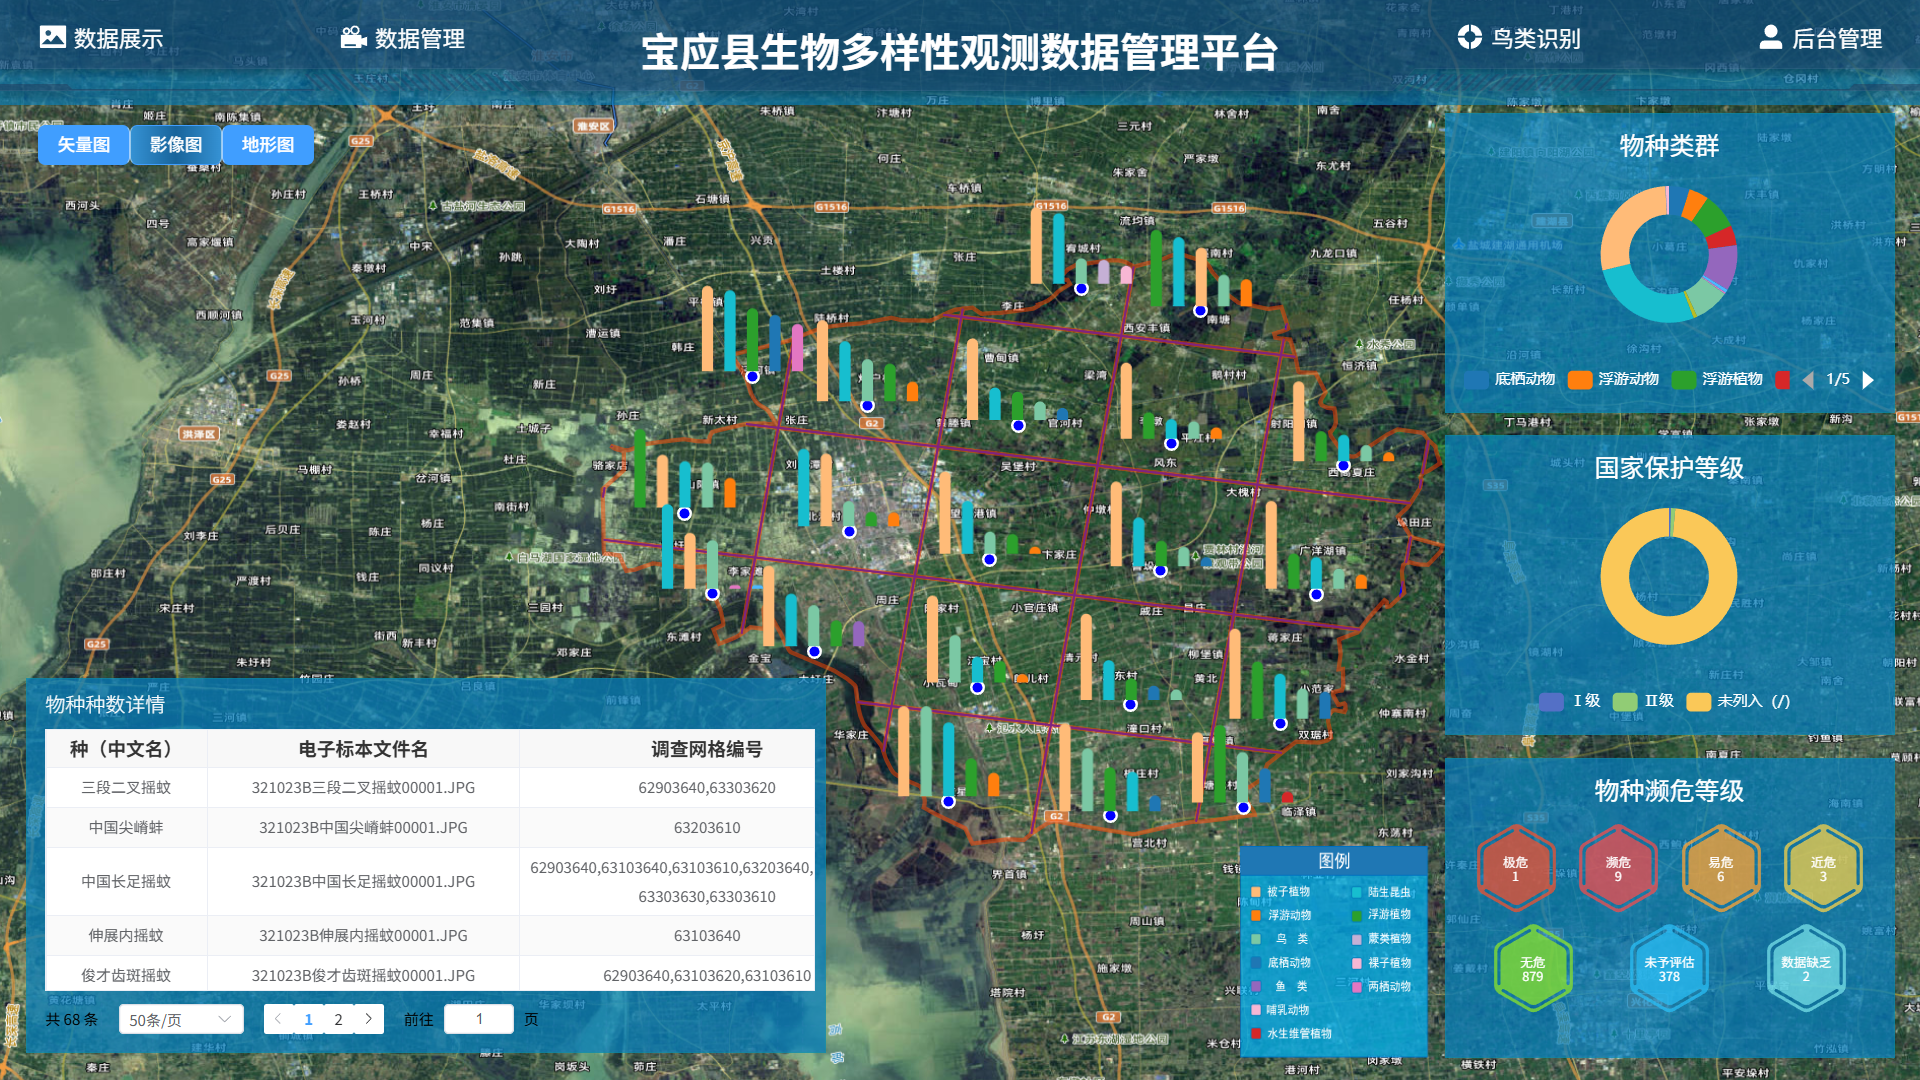Switch map to 矢量图 view
Image resolution: width=1920 pixels, height=1080 pixels.
pos(84,145)
